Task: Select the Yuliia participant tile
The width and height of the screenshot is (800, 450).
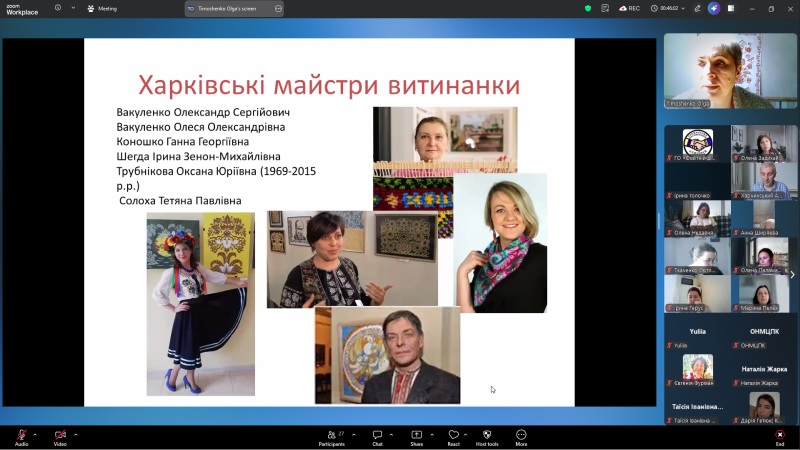Action: pyautogui.click(x=696, y=337)
